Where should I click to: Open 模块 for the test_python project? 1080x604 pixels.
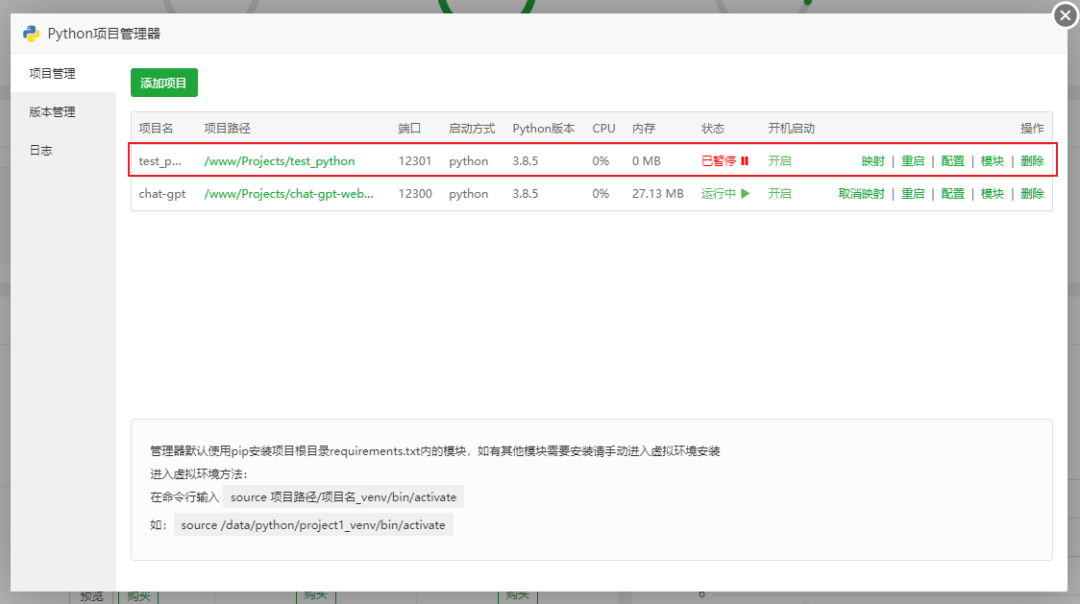[x=992, y=161]
